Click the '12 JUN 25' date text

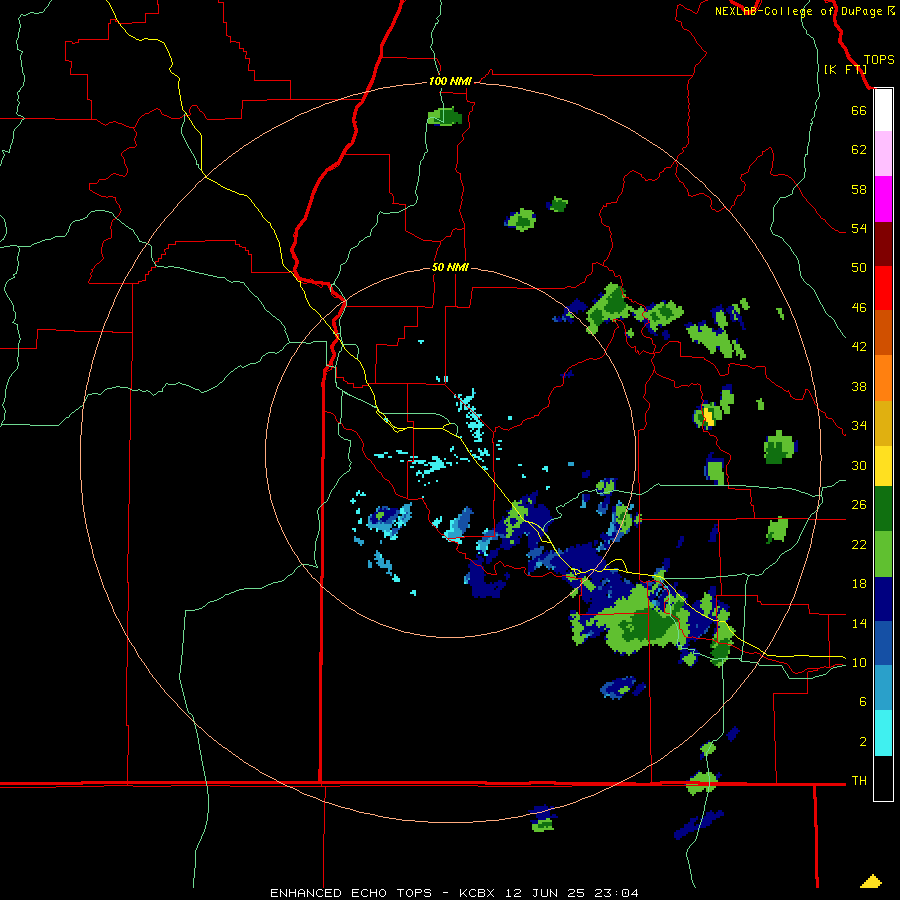click(x=545, y=893)
